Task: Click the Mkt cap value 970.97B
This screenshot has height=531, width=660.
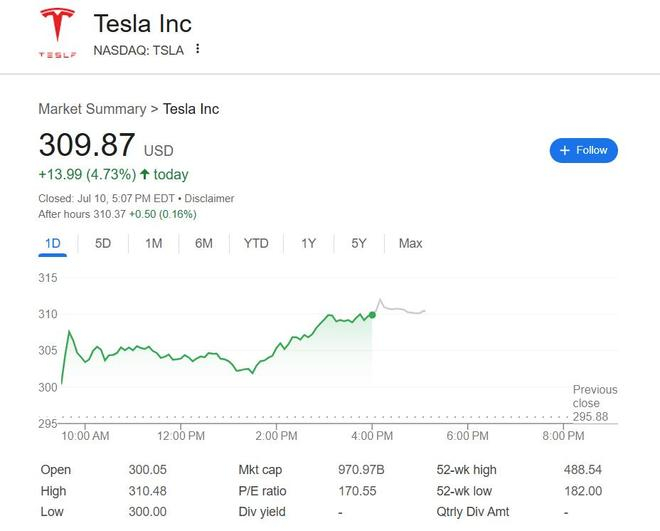Action: (361, 469)
